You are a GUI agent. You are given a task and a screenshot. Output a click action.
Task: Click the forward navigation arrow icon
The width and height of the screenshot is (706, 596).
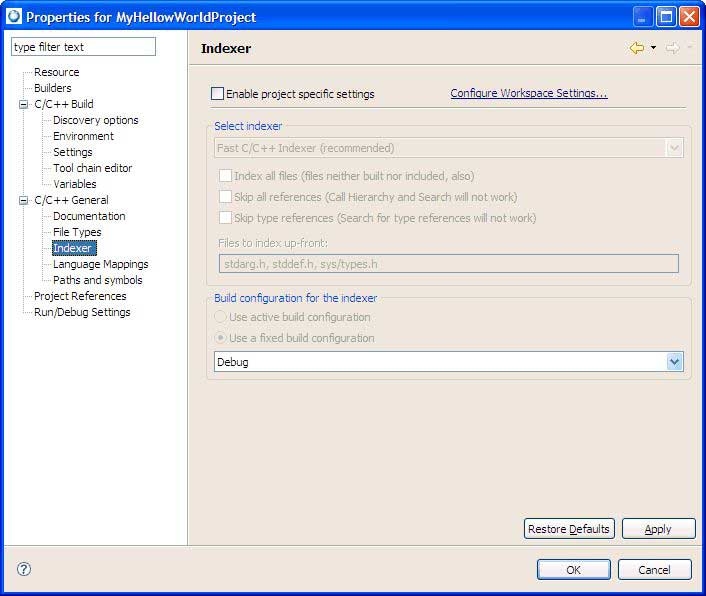[672, 48]
